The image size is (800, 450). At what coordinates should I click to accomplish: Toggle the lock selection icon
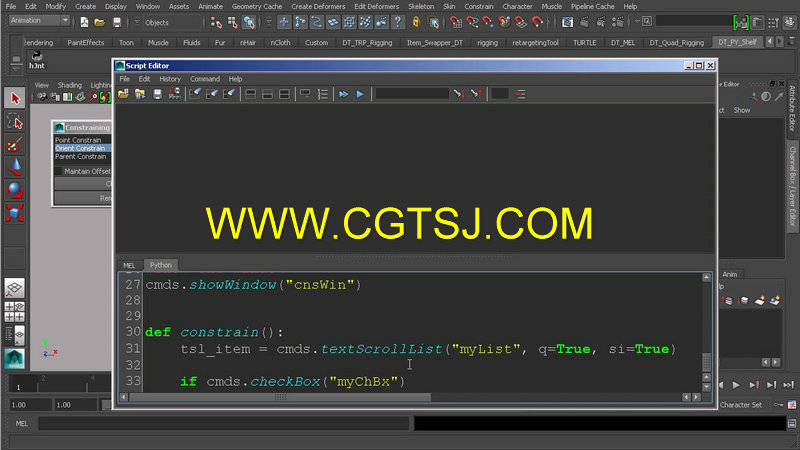(416, 22)
